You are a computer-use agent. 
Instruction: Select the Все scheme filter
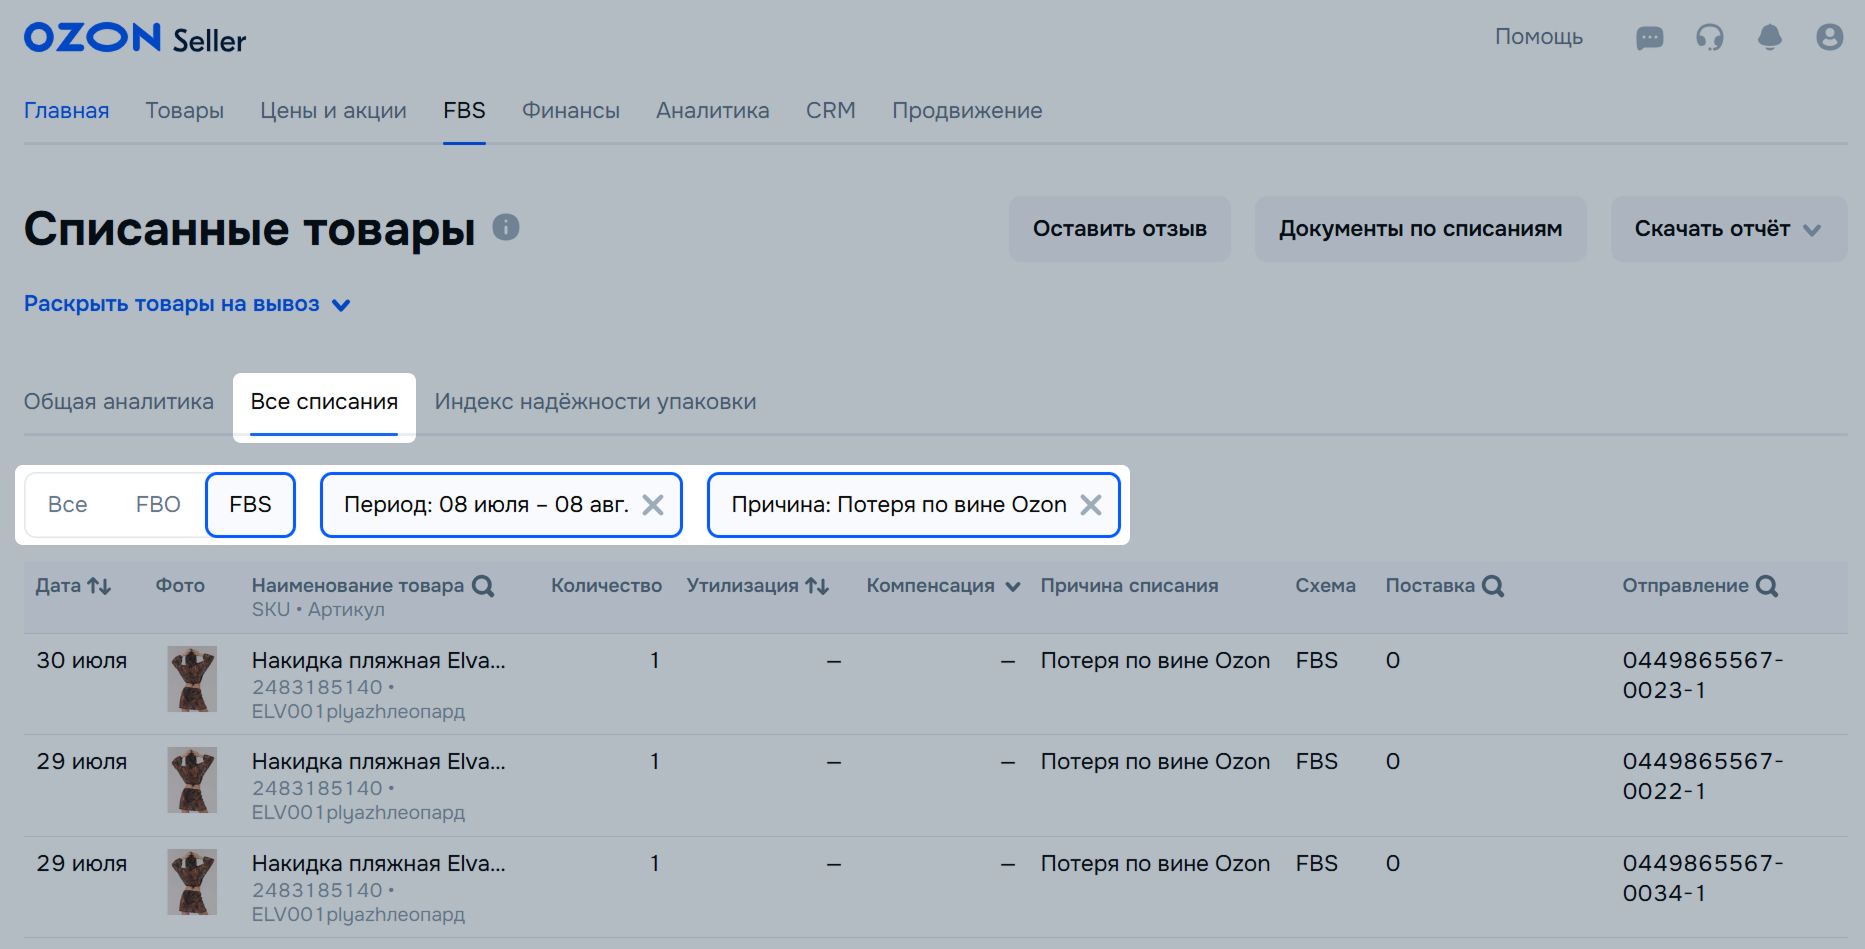pos(68,505)
